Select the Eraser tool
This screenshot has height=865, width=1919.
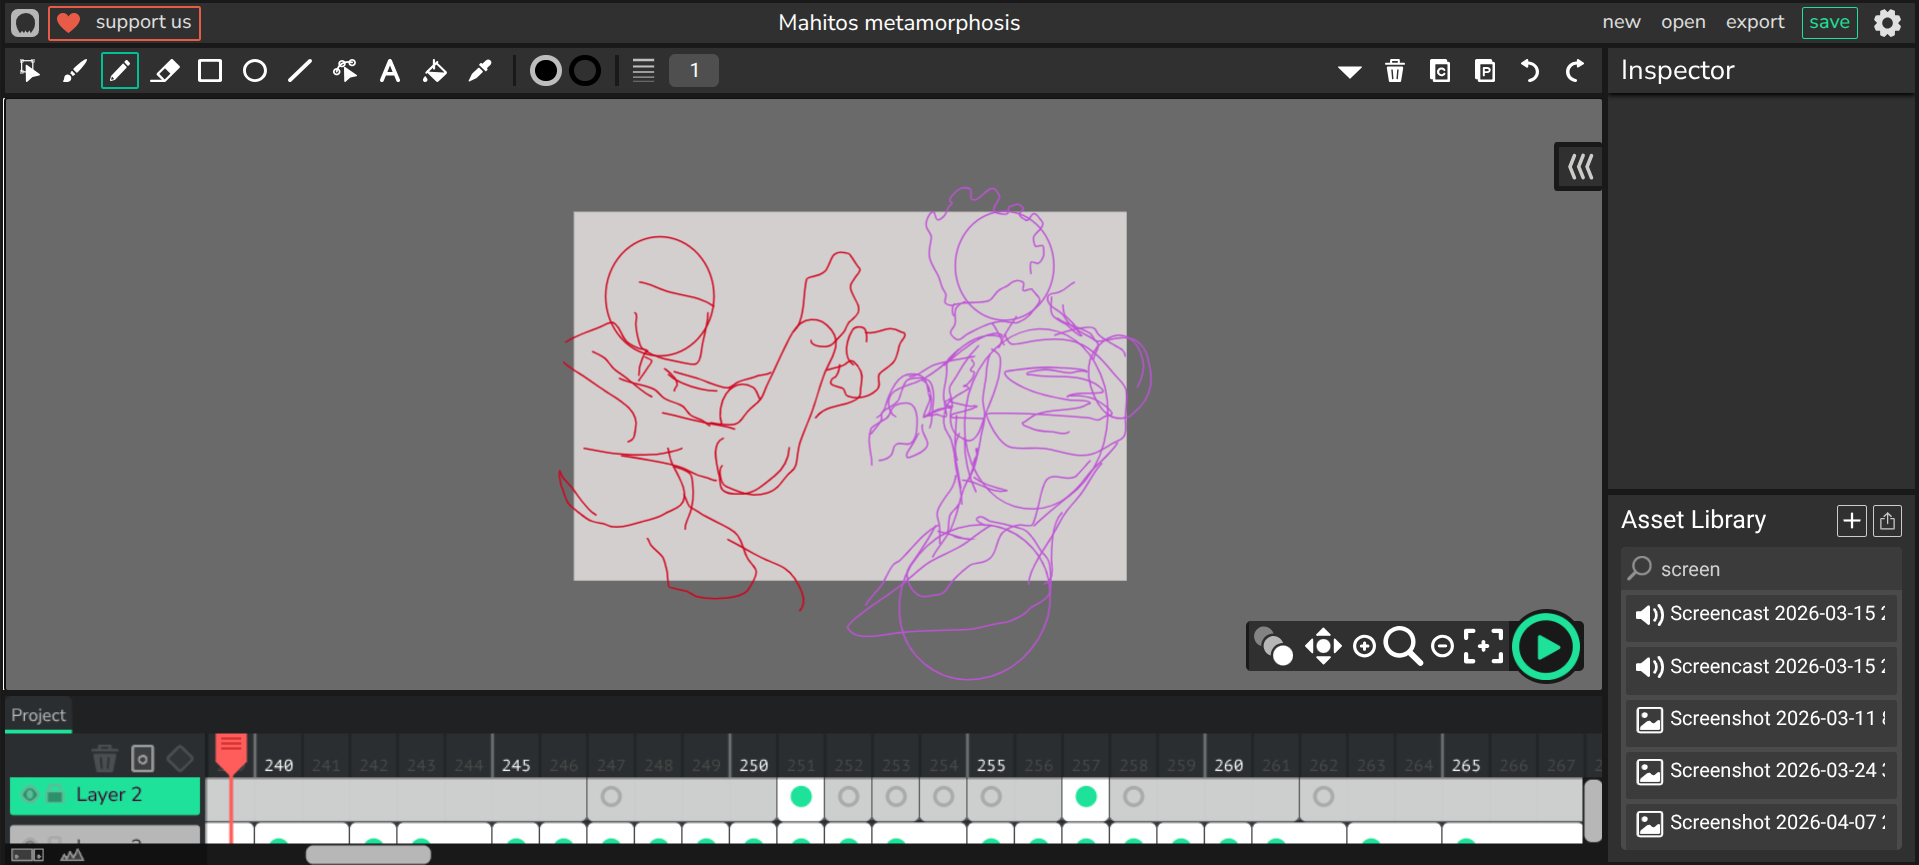[165, 71]
